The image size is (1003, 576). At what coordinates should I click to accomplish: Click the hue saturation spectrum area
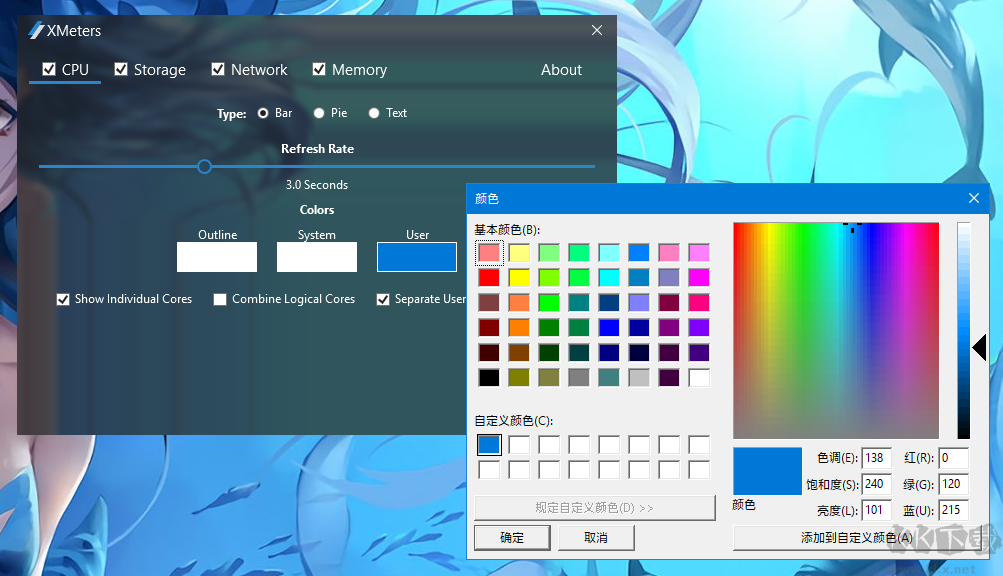tap(836, 330)
